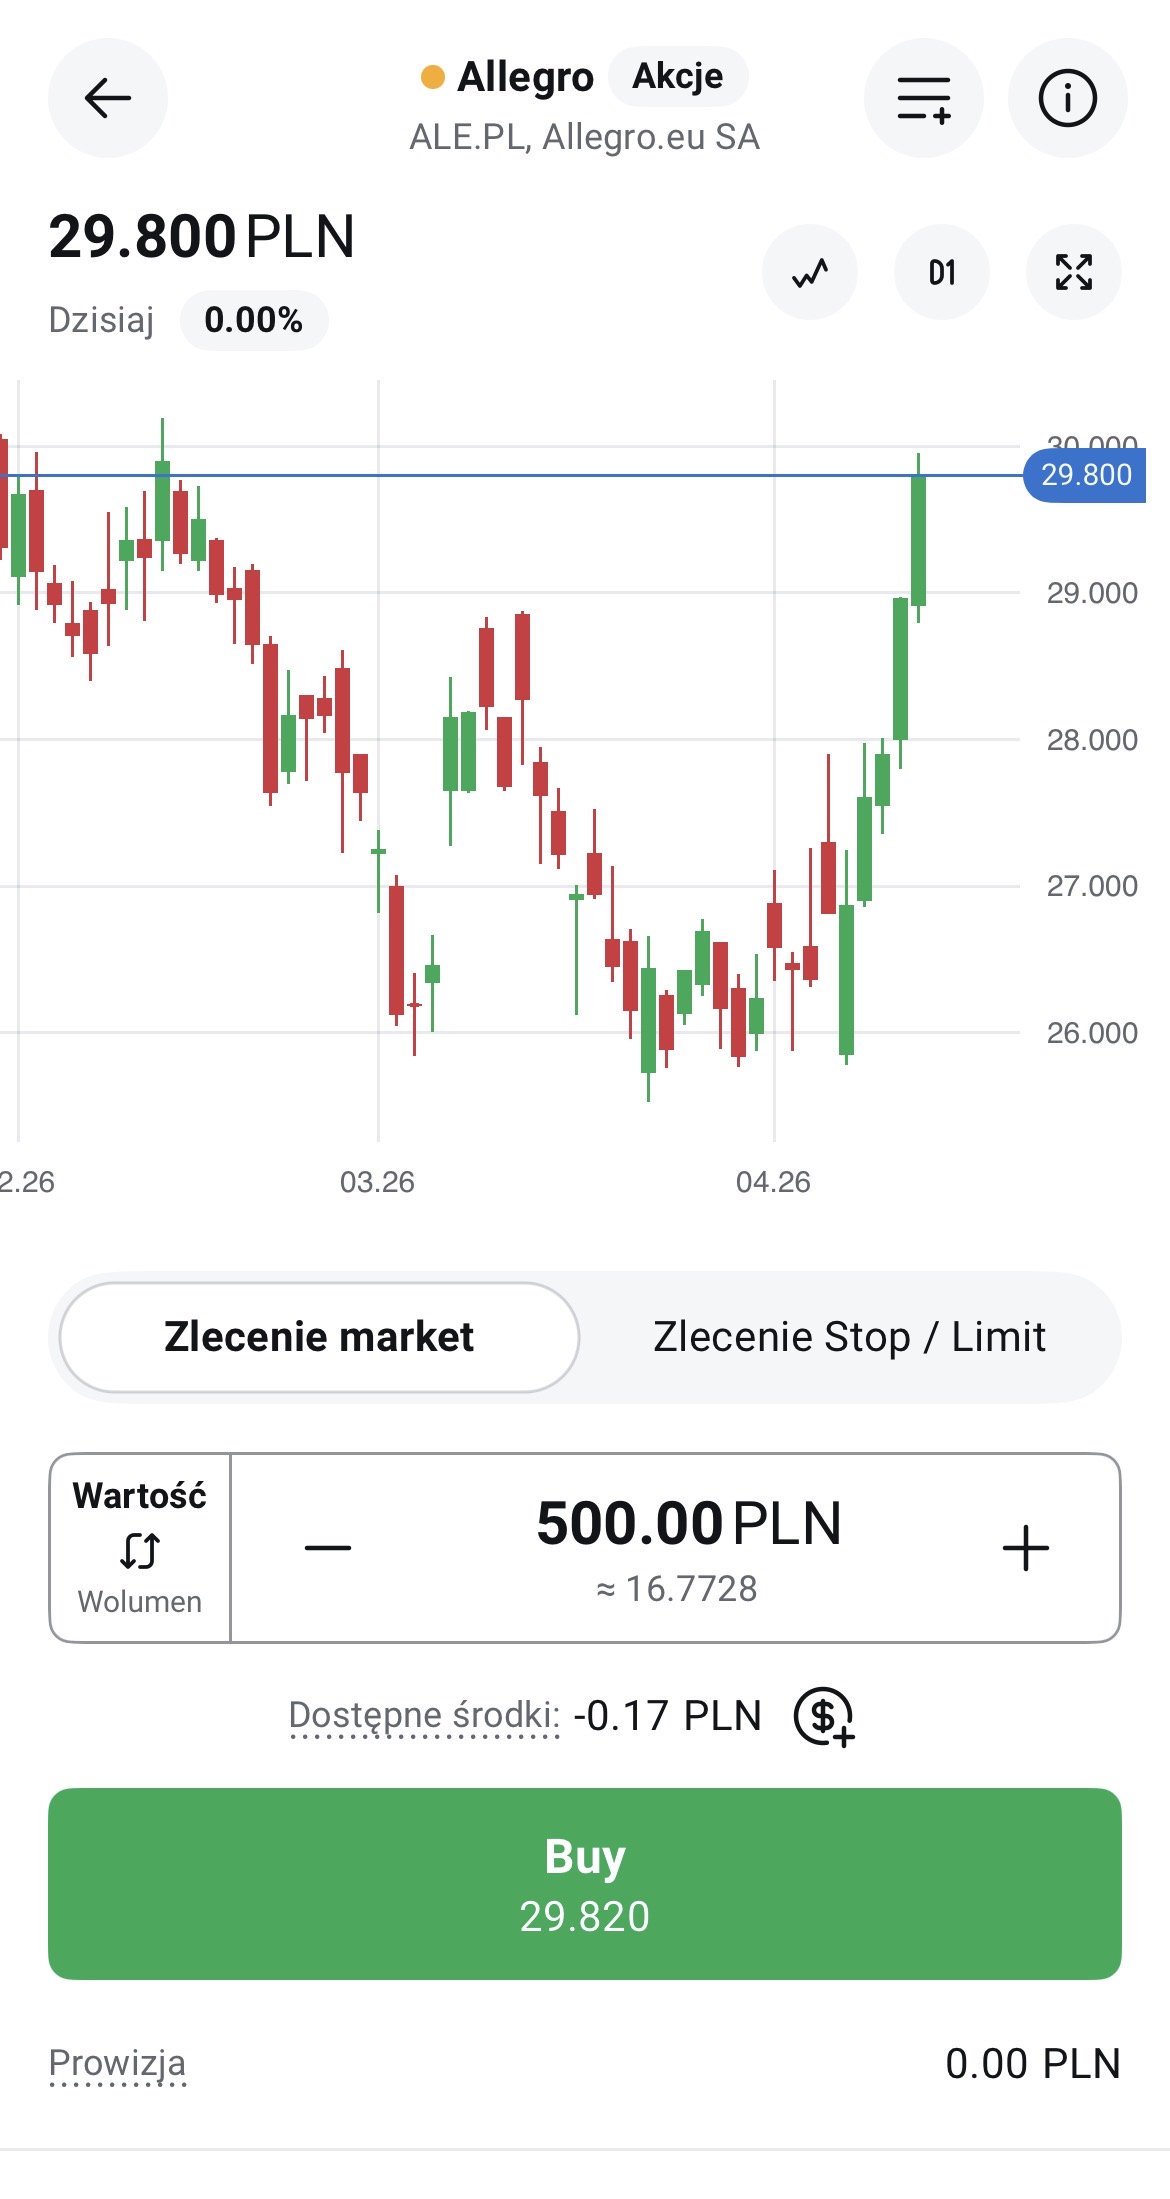1170x2199 pixels.
Task: Open the Prowizja explanation link
Action: click(118, 2063)
